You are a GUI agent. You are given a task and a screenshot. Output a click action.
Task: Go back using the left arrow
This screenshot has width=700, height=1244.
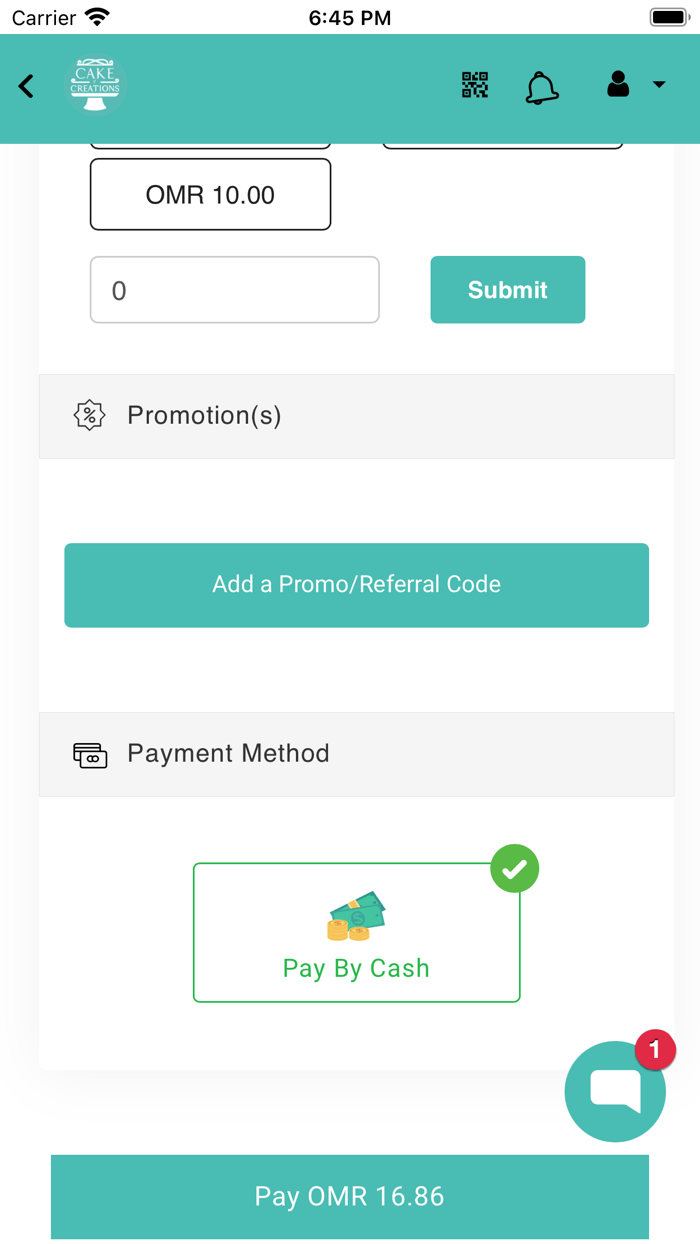[x=27, y=87]
